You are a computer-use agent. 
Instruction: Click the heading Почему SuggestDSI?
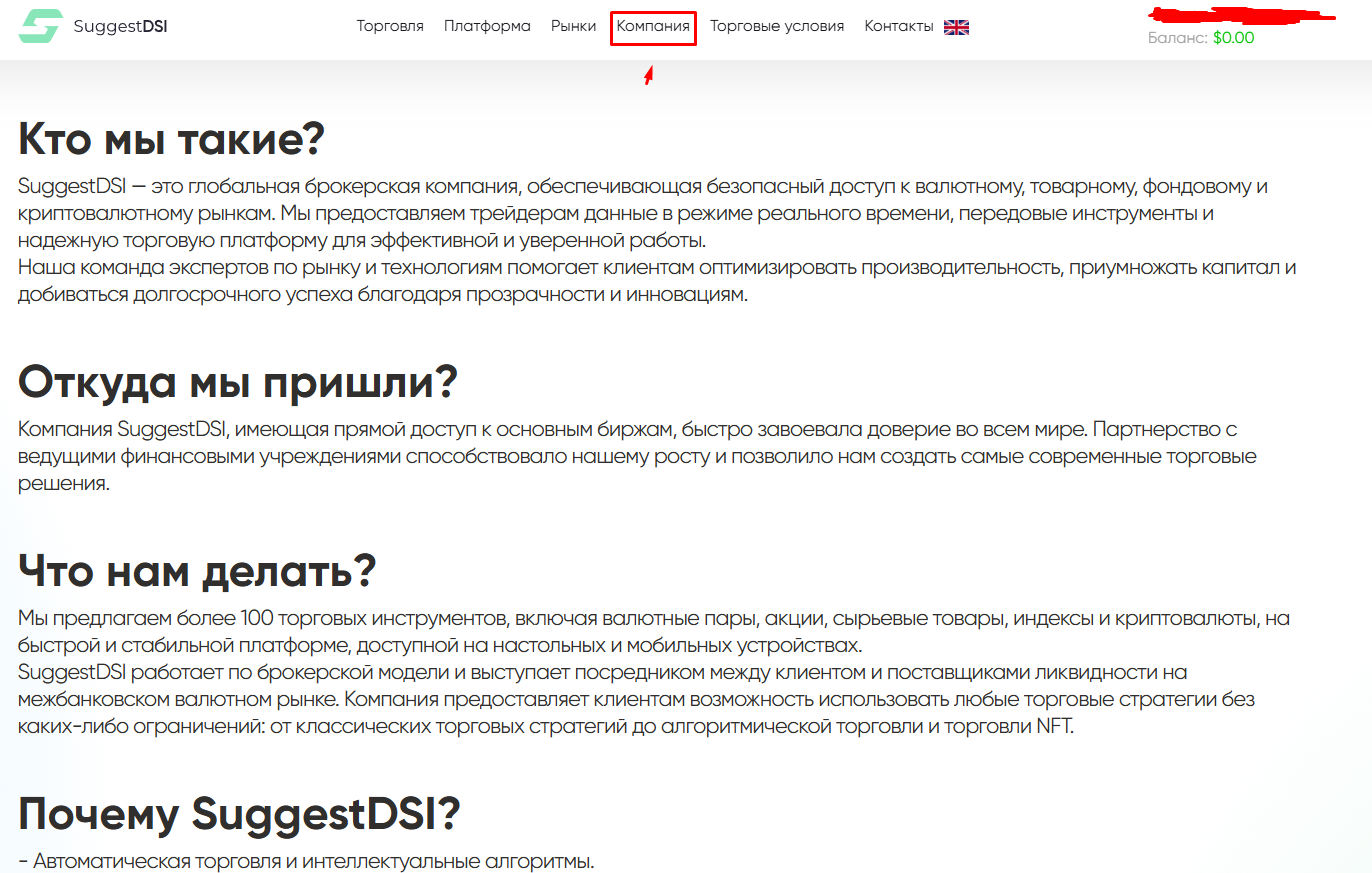pyautogui.click(x=239, y=814)
